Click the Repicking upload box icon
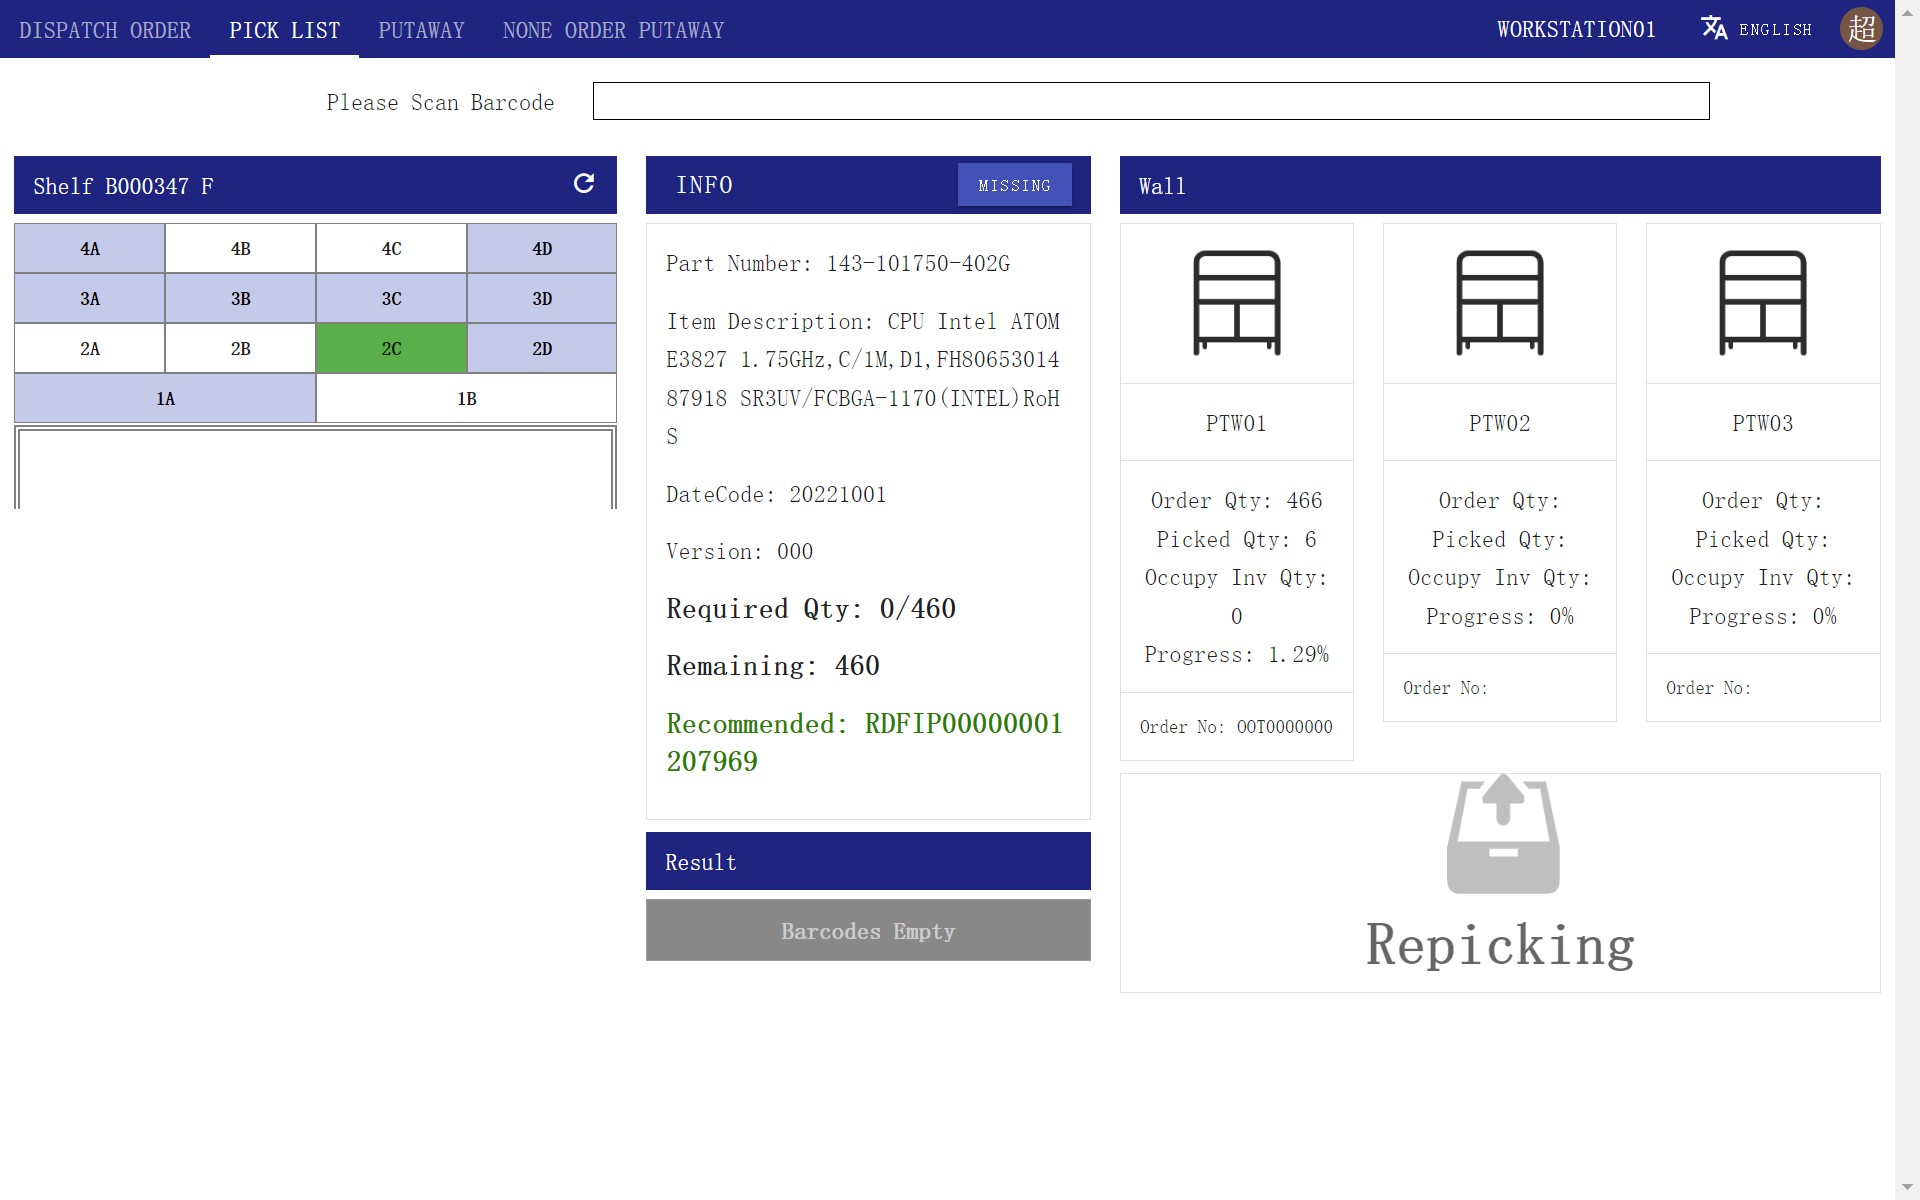The width and height of the screenshot is (1920, 1200). [1503, 834]
